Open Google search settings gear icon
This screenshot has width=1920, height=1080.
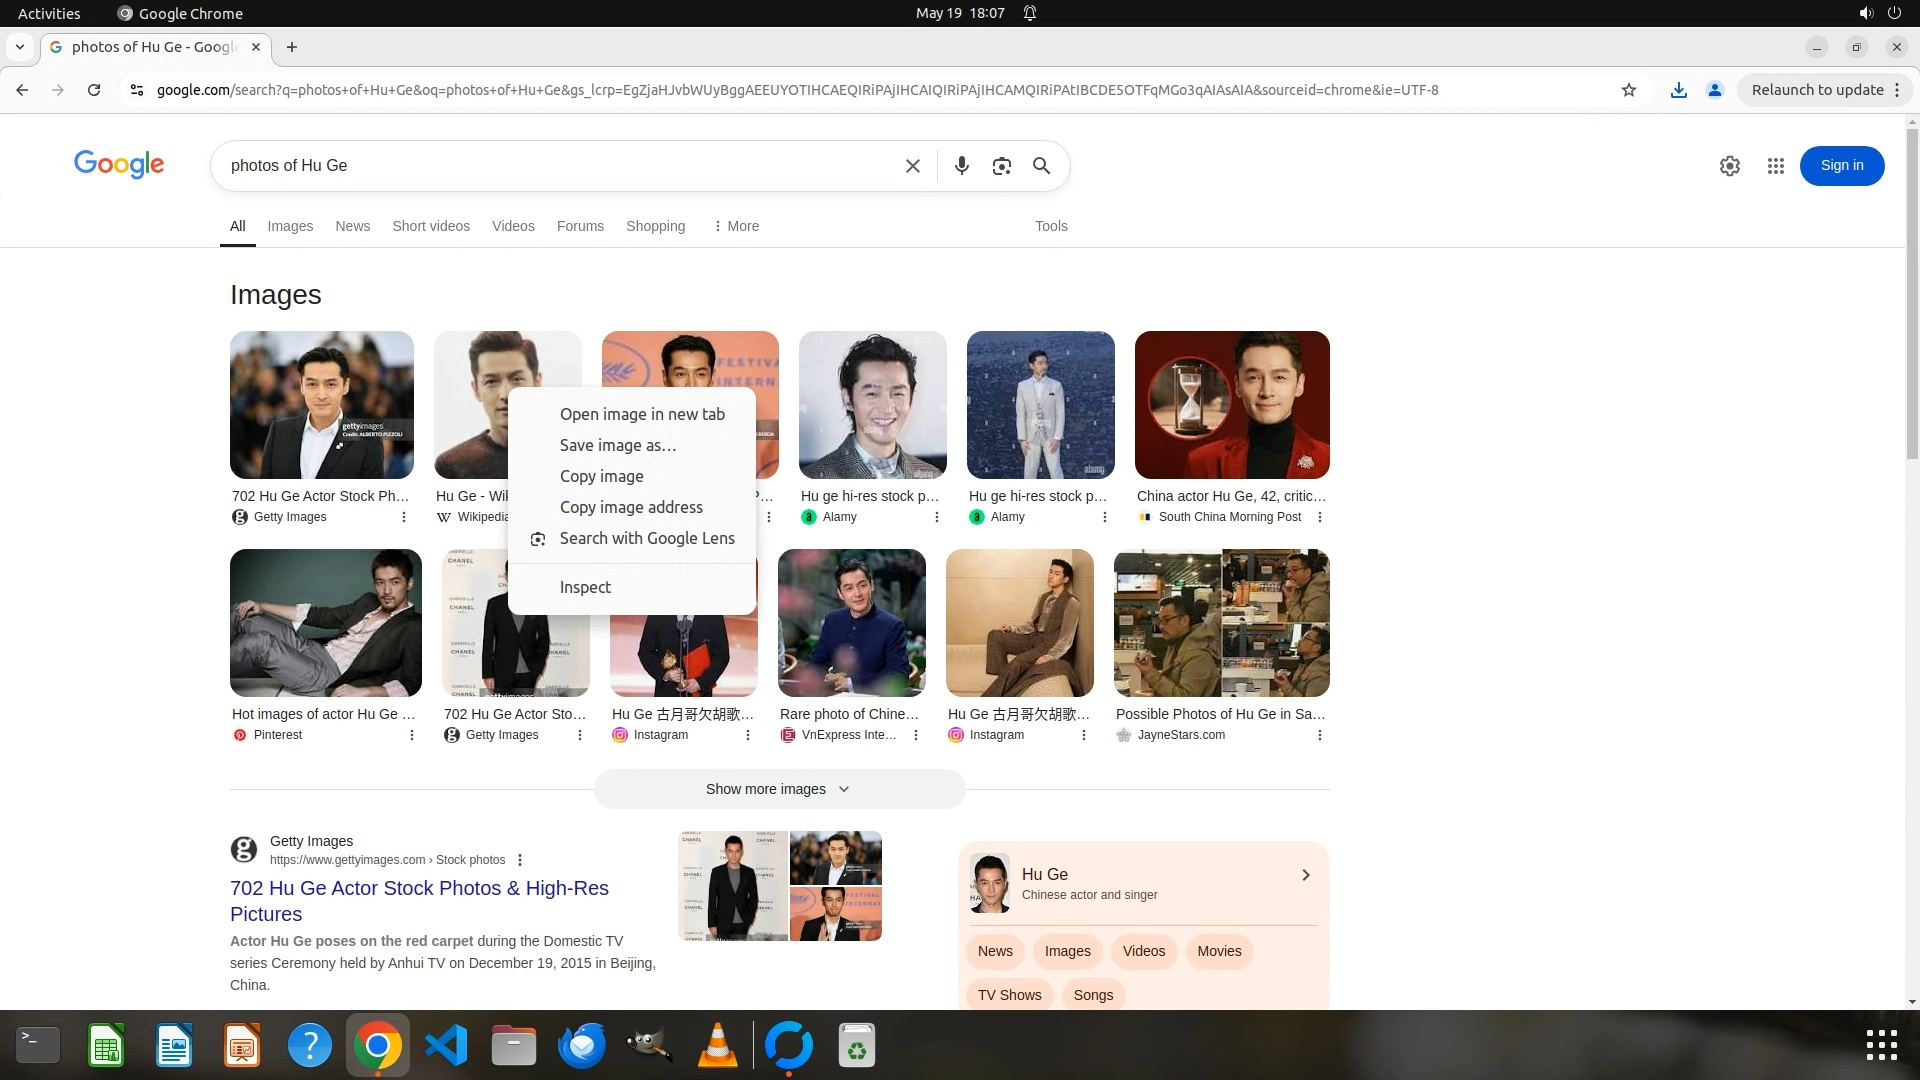tap(1729, 166)
